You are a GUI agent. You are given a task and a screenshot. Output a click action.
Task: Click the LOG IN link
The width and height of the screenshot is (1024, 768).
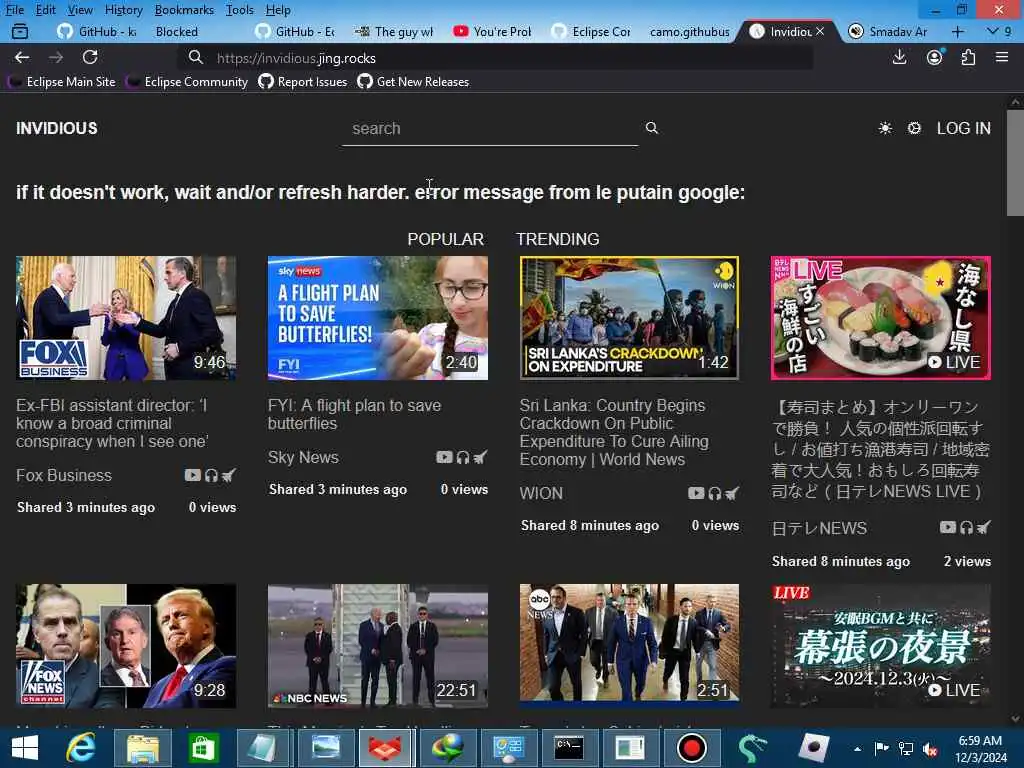(963, 128)
